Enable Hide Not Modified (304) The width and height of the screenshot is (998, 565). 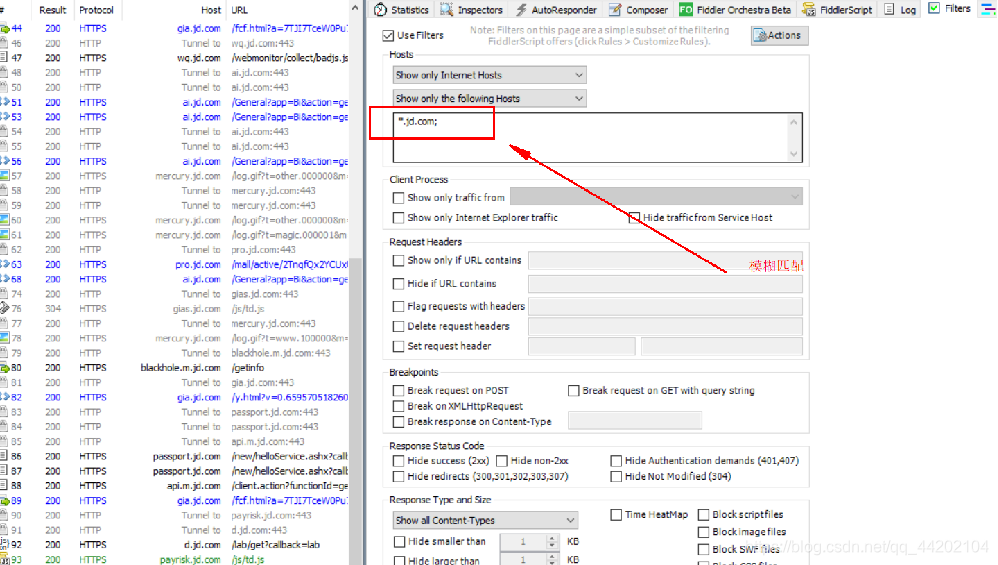click(616, 476)
